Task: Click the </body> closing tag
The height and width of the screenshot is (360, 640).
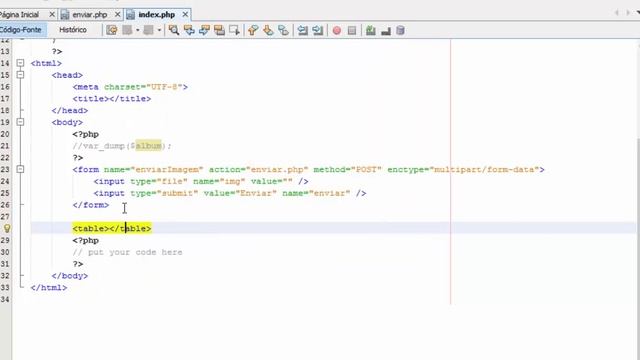Action: coord(70,276)
